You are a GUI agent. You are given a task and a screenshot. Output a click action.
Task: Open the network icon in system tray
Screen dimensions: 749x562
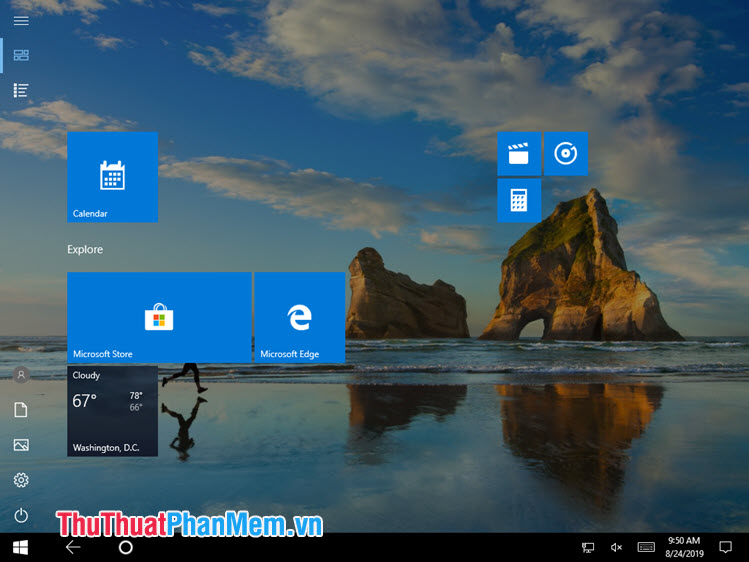pyautogui.click(x=588, y=547)
